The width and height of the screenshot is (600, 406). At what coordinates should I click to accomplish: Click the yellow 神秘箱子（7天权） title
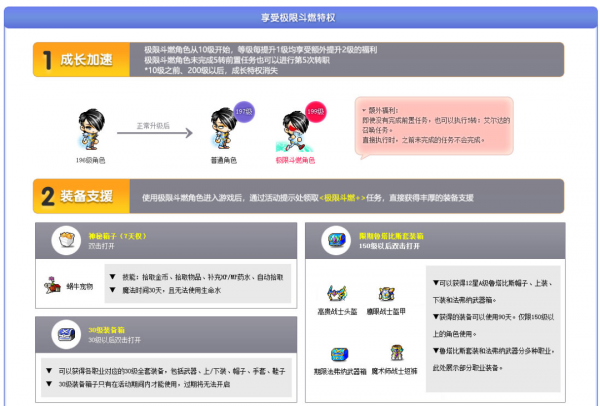click(x=117, y=236)
